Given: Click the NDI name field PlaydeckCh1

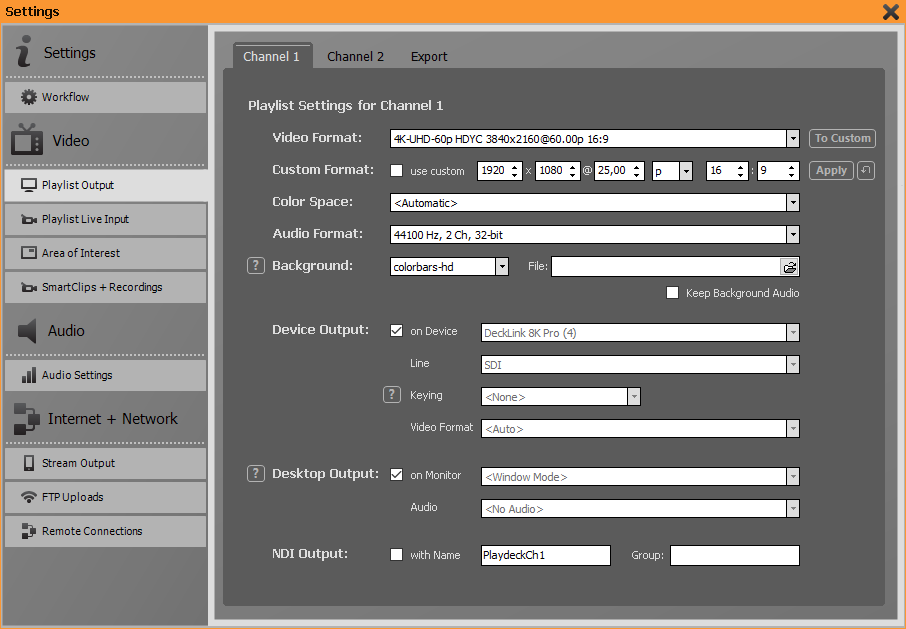Looking at the screenshot, I should click(x=545, y=555).
